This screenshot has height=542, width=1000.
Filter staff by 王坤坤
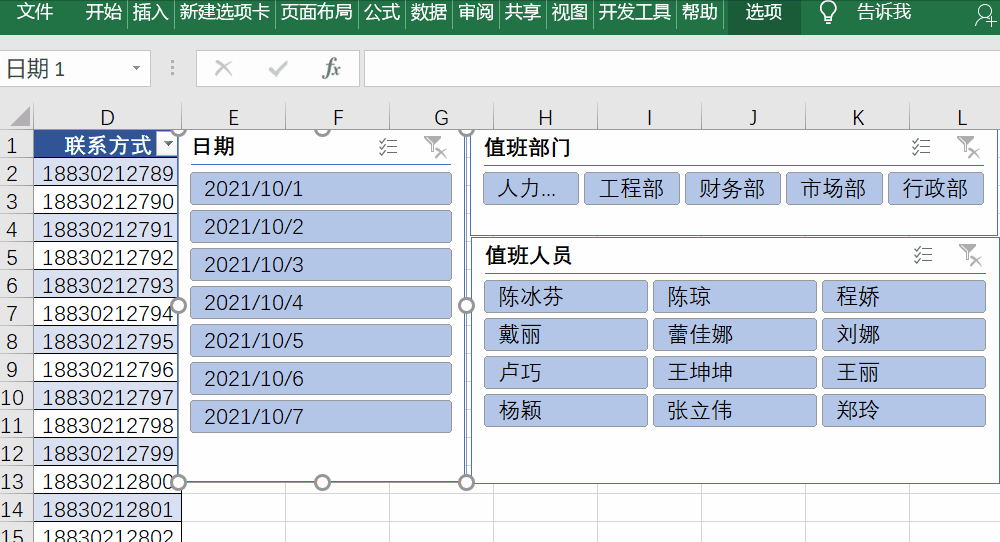[x=735, y=372]
